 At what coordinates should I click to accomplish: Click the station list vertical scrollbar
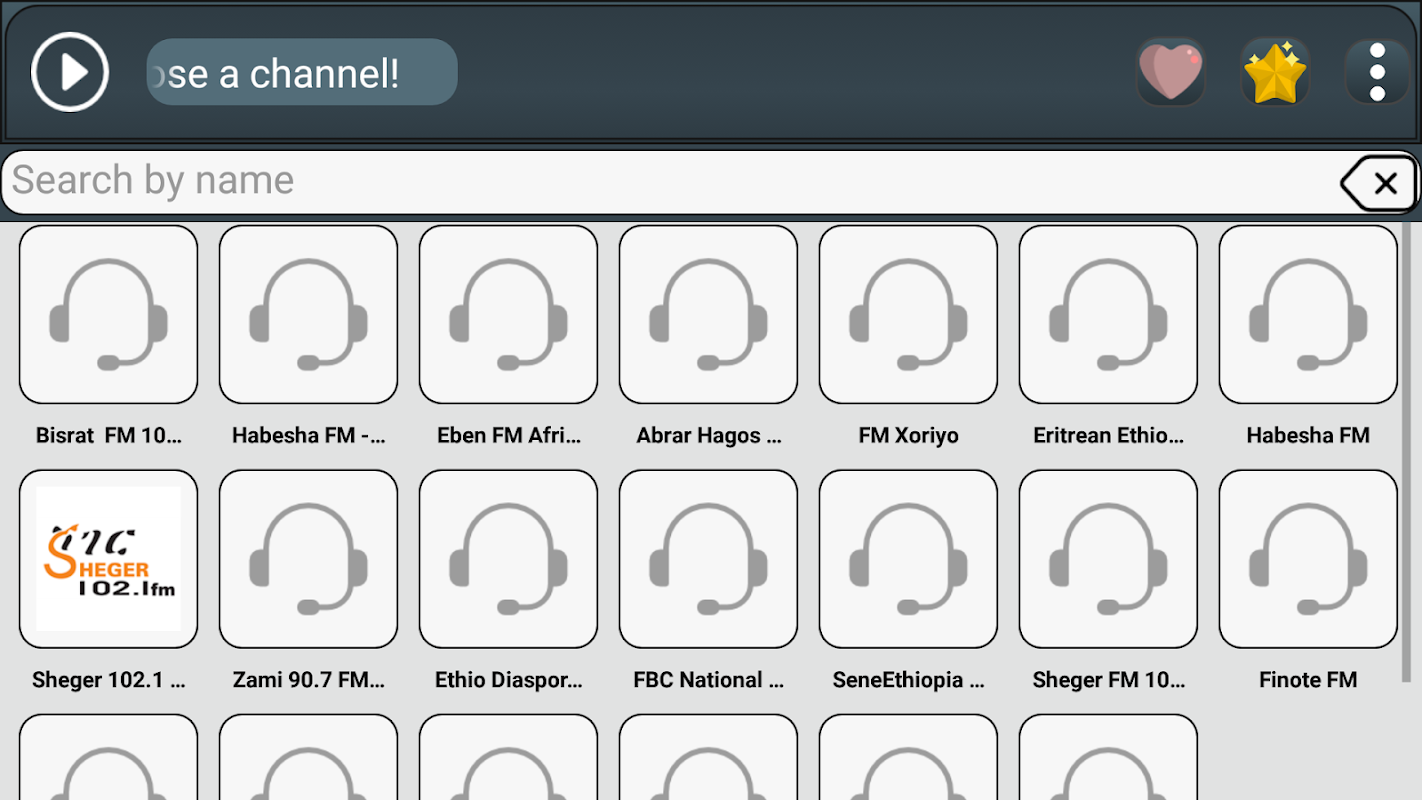coord(1407,452)
